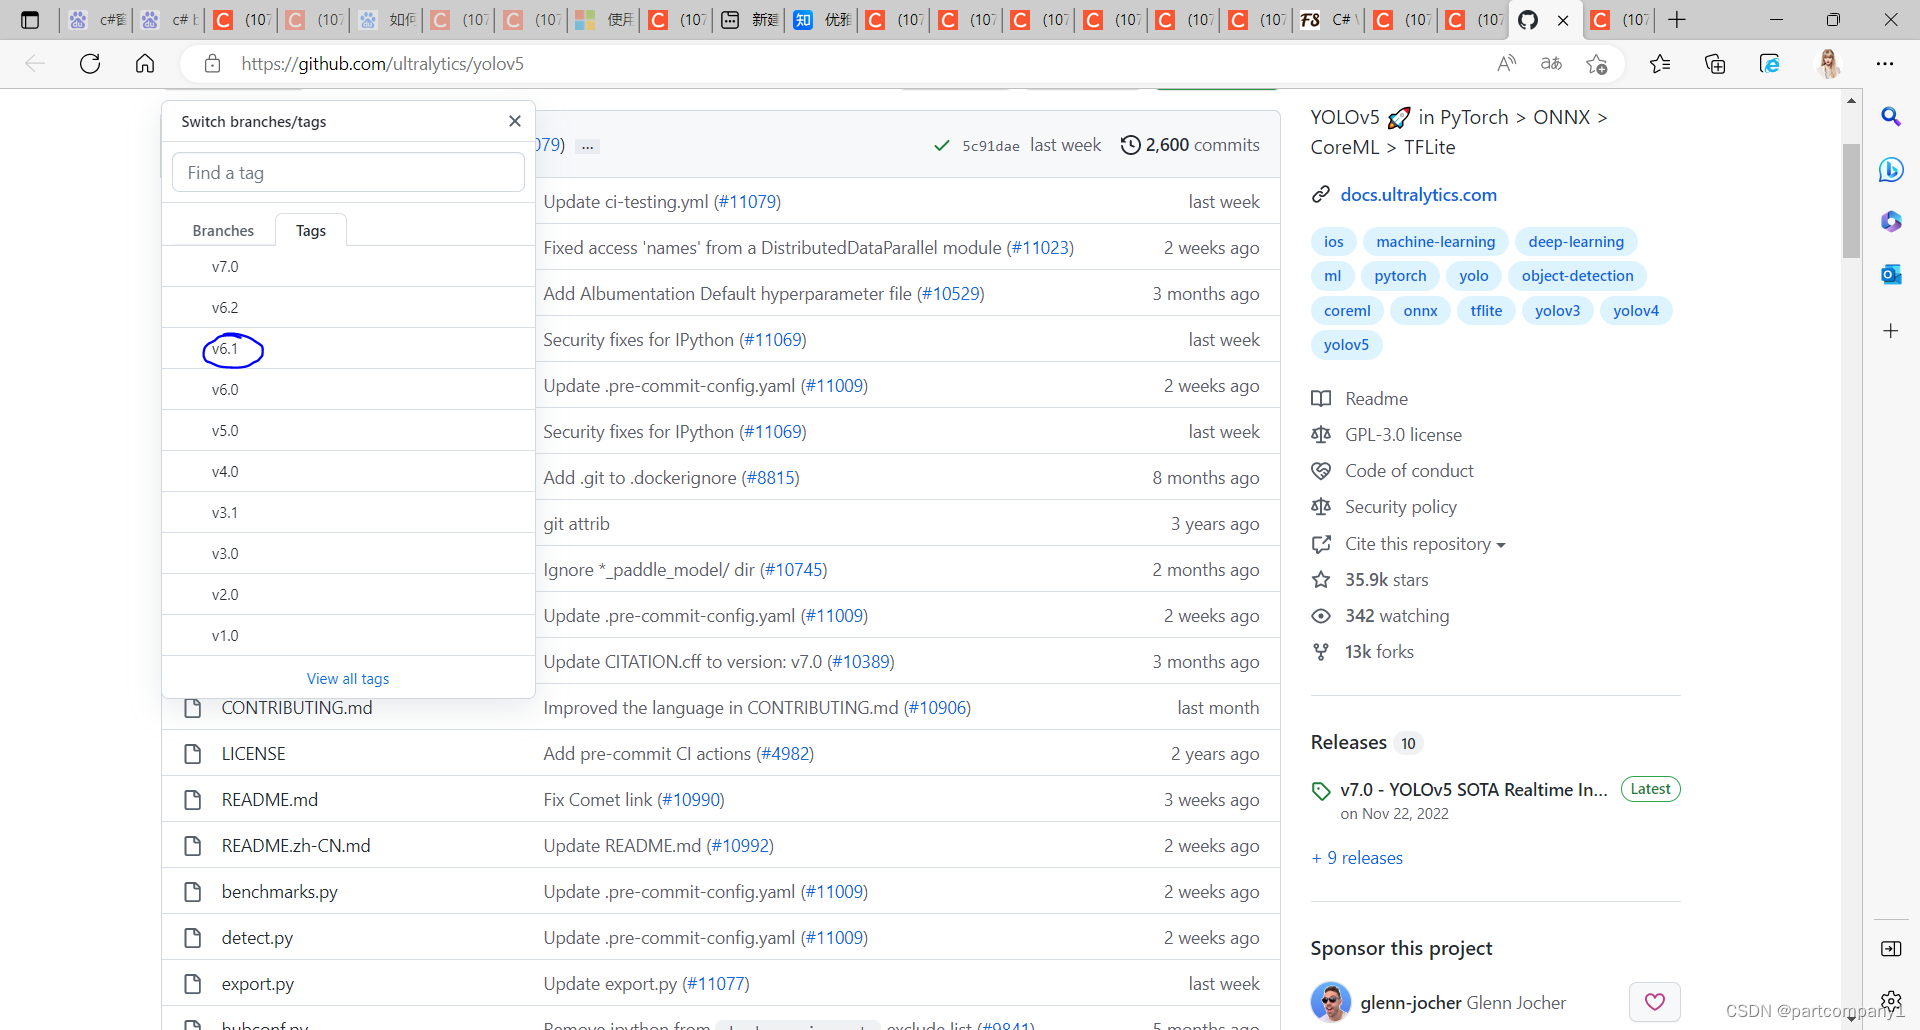Screen dimensions: 1920x1030
Task: Click the pytorch topic tag
Action: [x=1400, y=276]
